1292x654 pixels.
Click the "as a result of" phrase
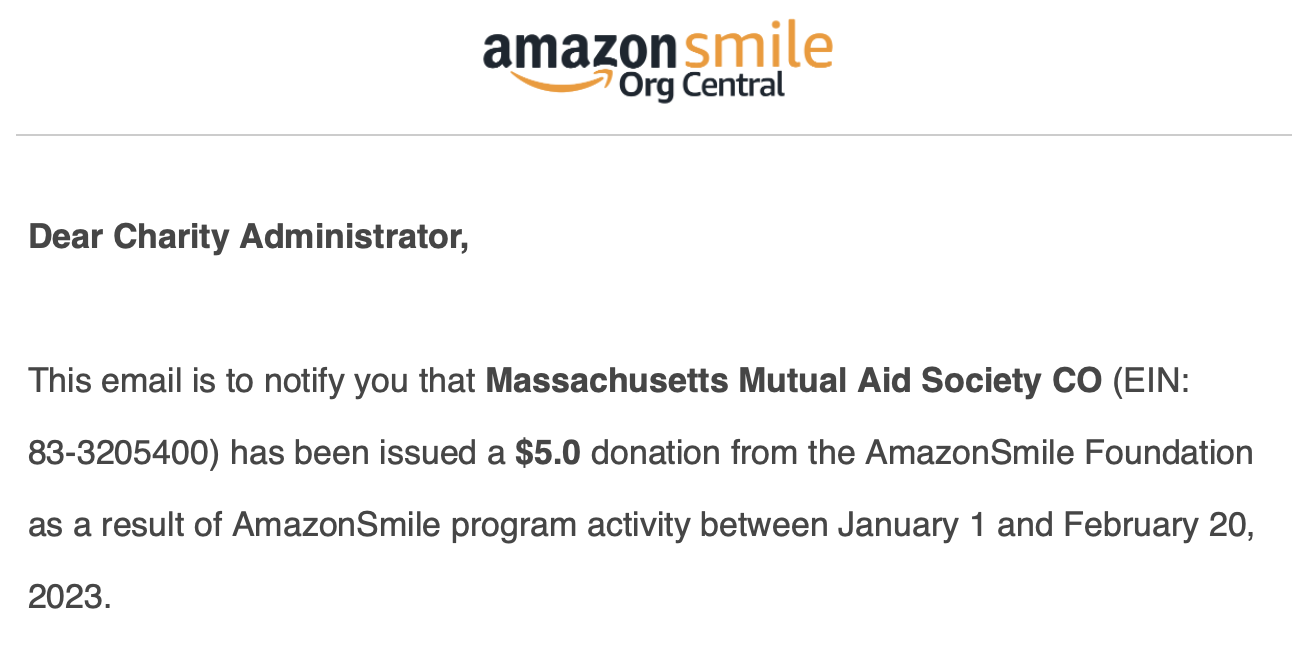[125, 525]
